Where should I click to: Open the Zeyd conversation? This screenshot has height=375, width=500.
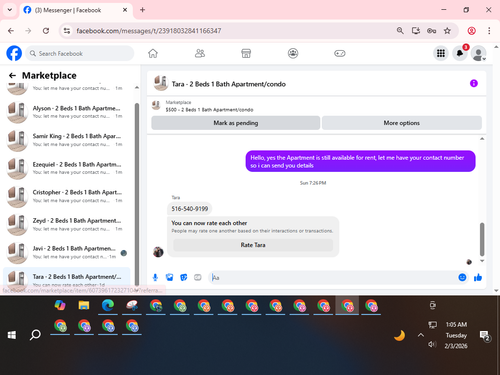(x=66, y=225)
